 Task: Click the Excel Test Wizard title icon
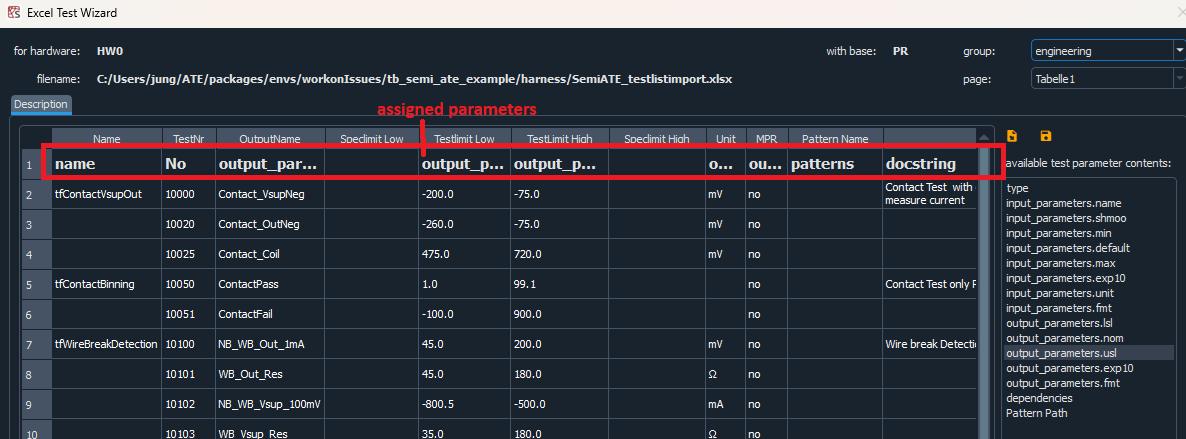tap(14, 13)
